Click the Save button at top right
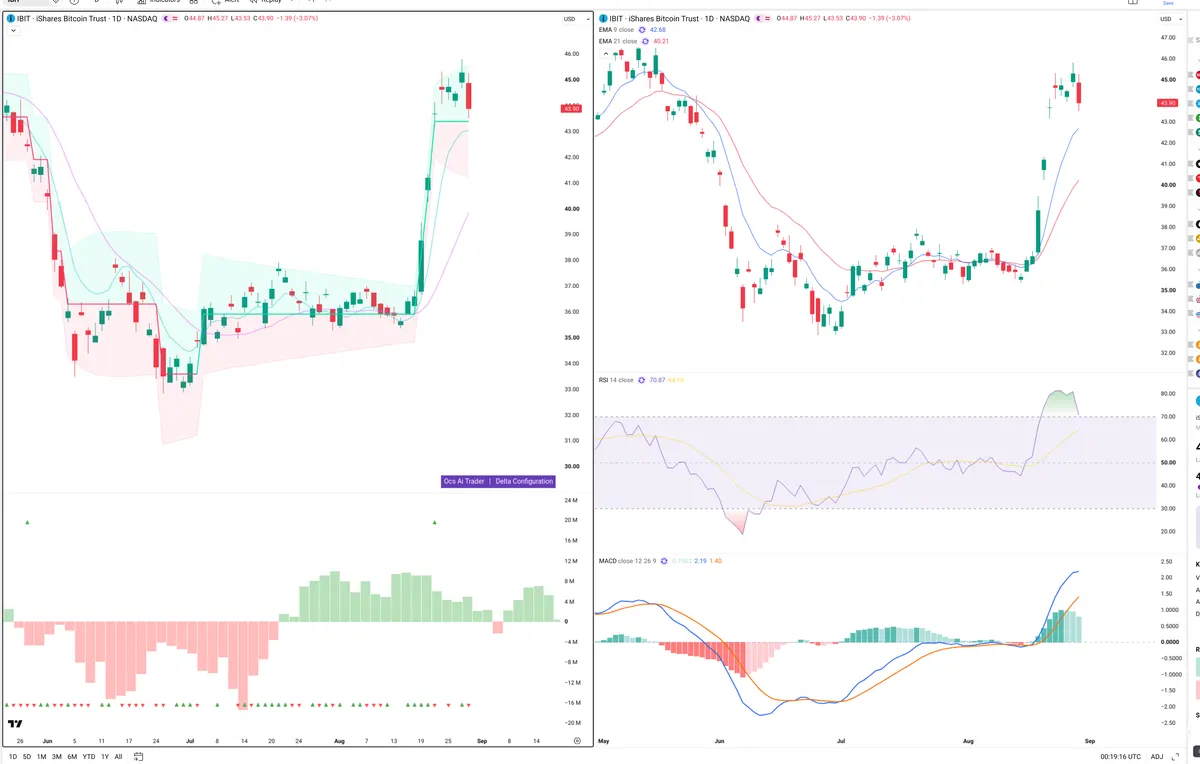Screen dimensions: 1200x764 point(1167,3)
